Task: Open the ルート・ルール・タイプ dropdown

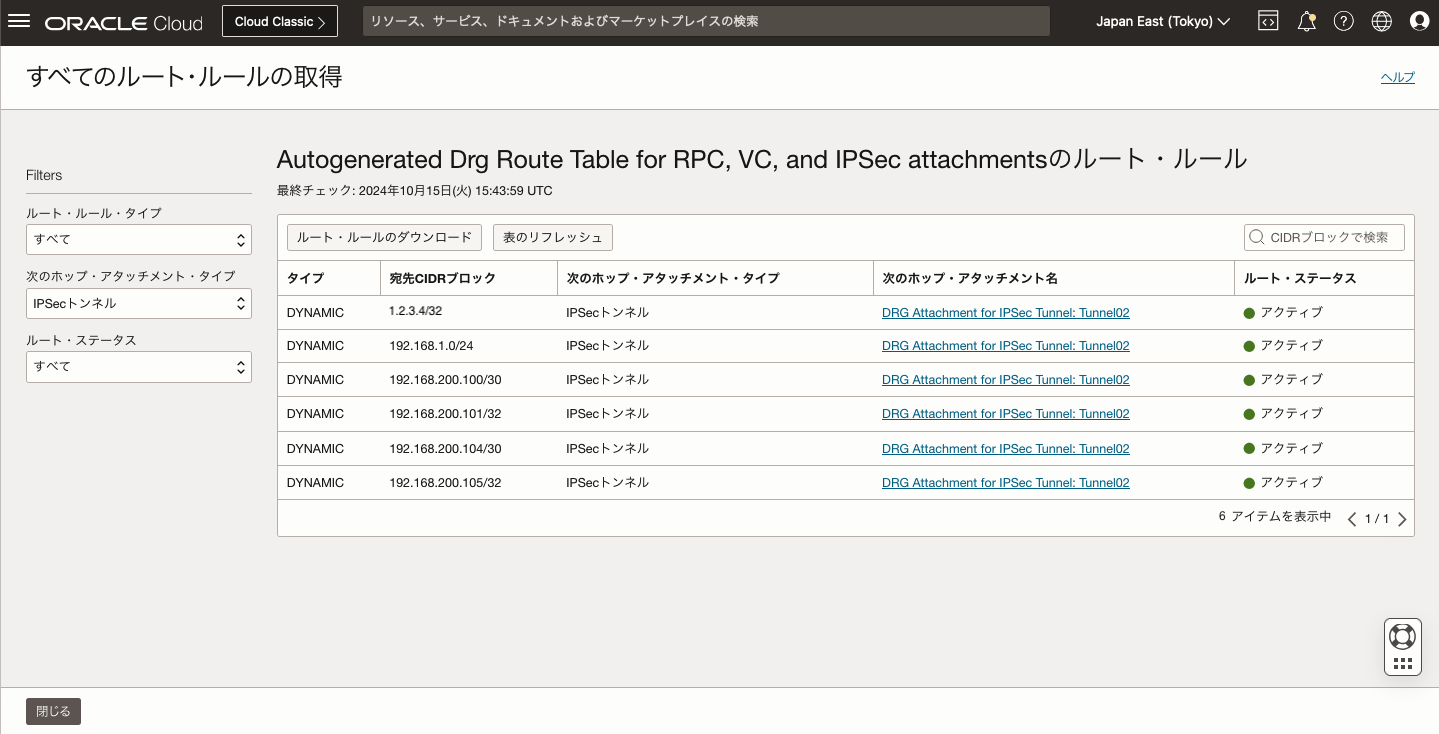Action: [x=139, y=239]
